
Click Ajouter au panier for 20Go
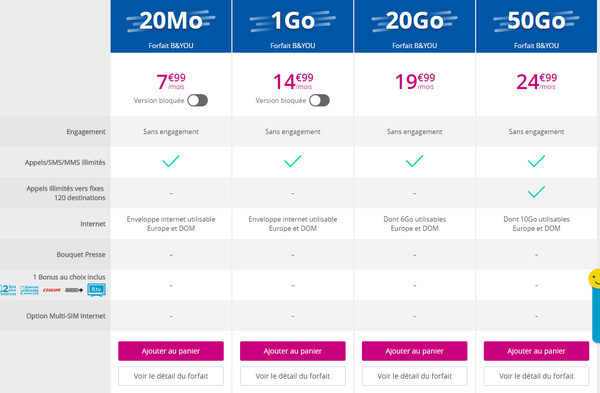pos(414,351)
